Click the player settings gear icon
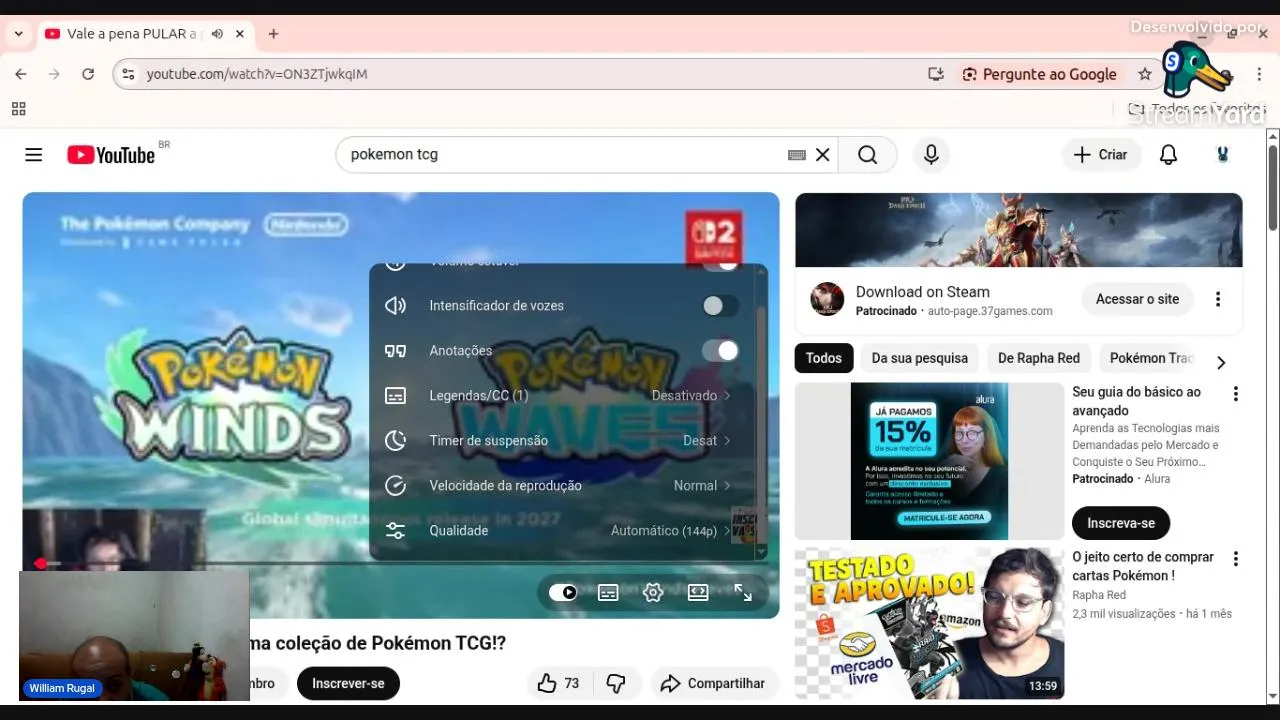The height and width of the screenshot is (720, 1280). click(x=653, y=592)
